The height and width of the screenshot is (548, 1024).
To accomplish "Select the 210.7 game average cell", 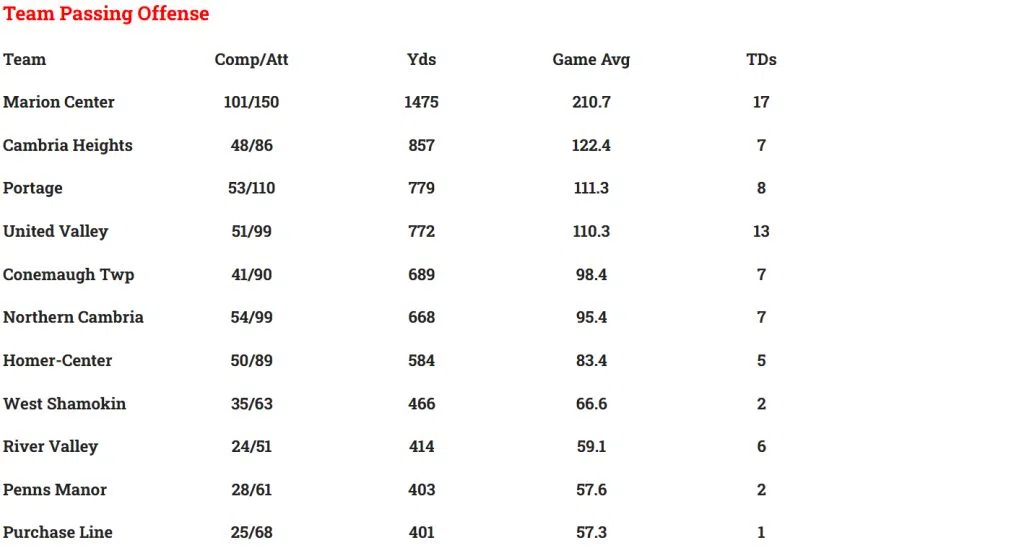I will [591, 102].
